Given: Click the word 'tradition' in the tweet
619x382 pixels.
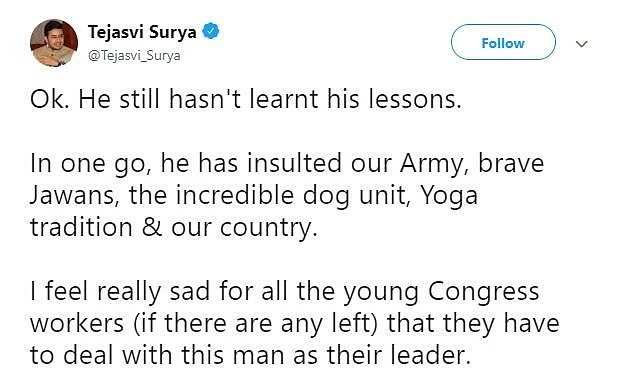Looking at the screenshot, I should tap(81, 228).
